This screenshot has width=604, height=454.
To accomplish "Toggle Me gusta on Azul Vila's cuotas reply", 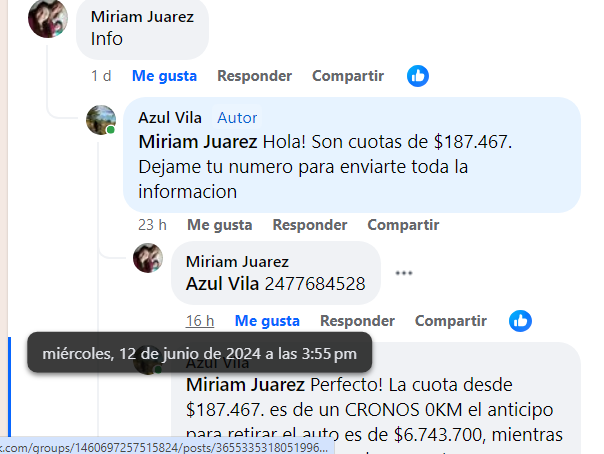I will pyautogui.click(x=220, y=225).
